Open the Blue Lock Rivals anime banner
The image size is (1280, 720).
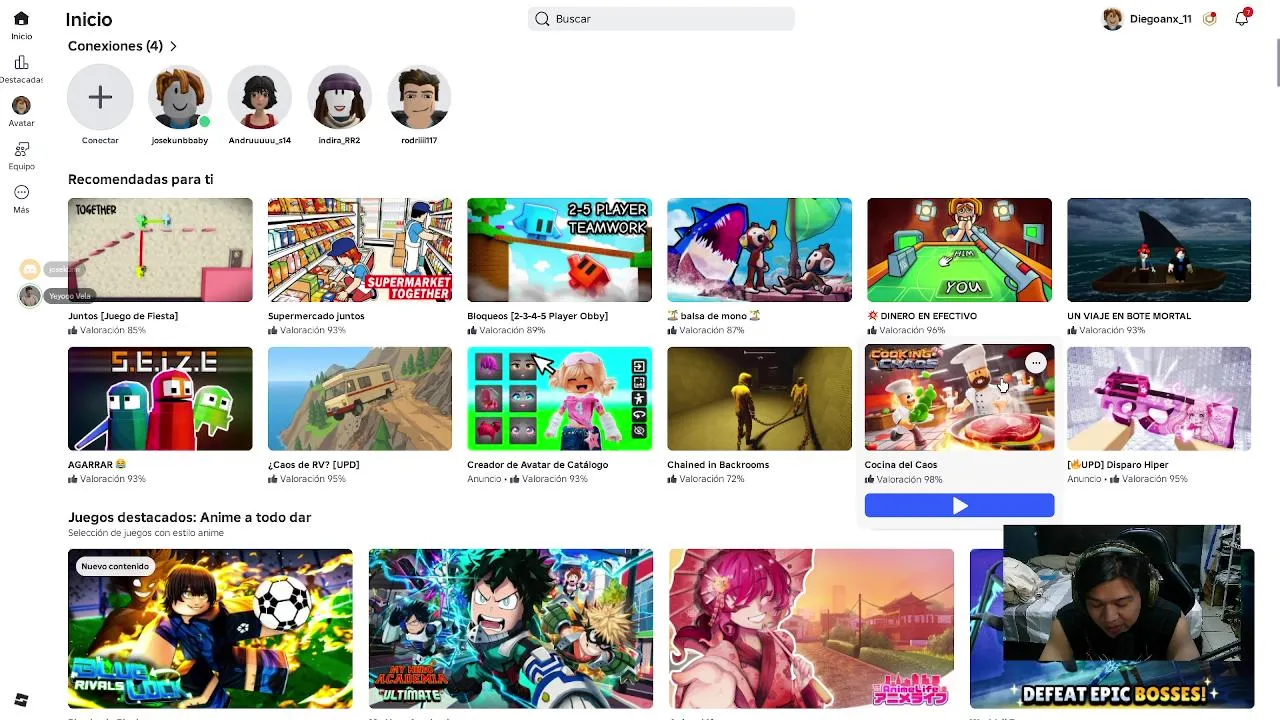tap(210, 629)
